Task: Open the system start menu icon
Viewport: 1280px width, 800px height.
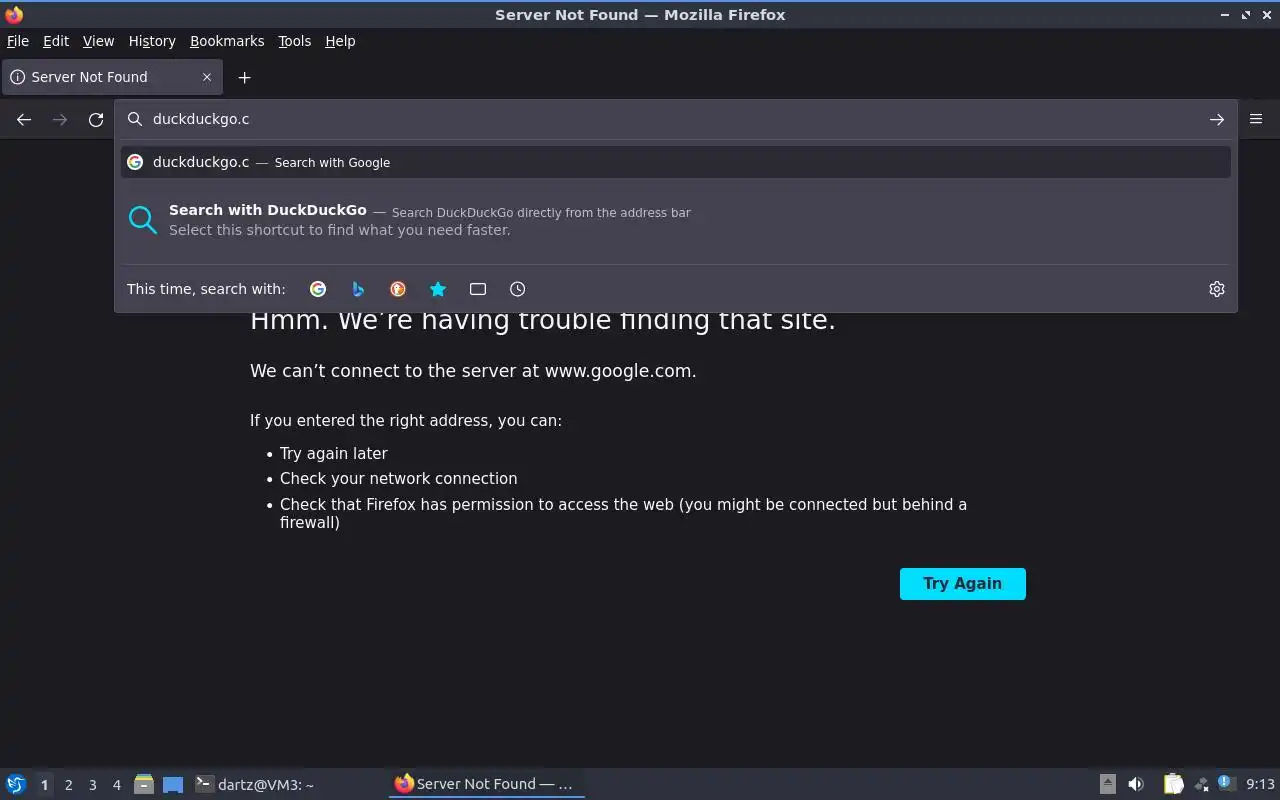Action: [15, 784]
